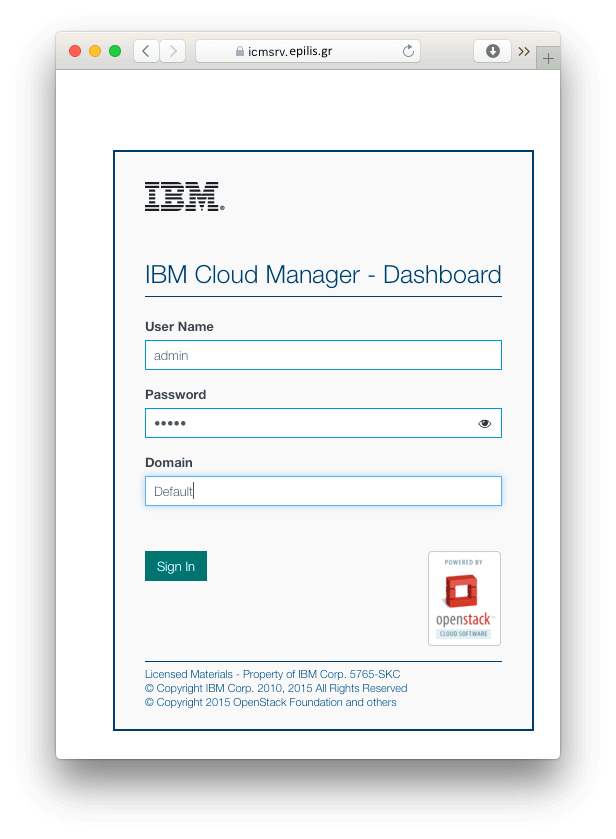This screenshot has width=616, height=839.
Task: Maximize the window with the green button
Action: [115, 51]
